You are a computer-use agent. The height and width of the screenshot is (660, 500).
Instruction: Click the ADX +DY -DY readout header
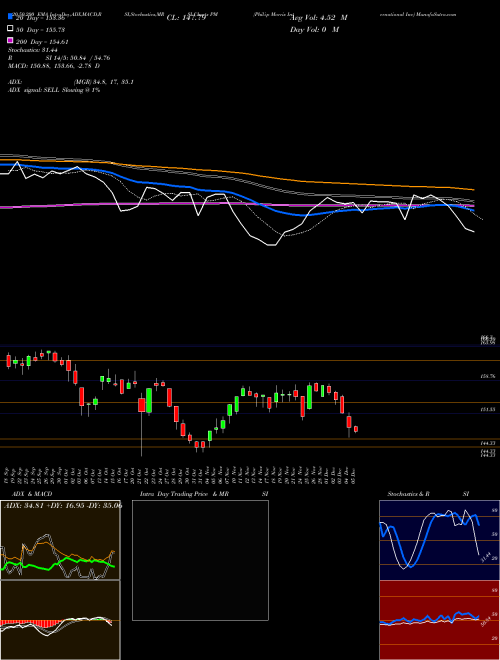pos(63,505)
